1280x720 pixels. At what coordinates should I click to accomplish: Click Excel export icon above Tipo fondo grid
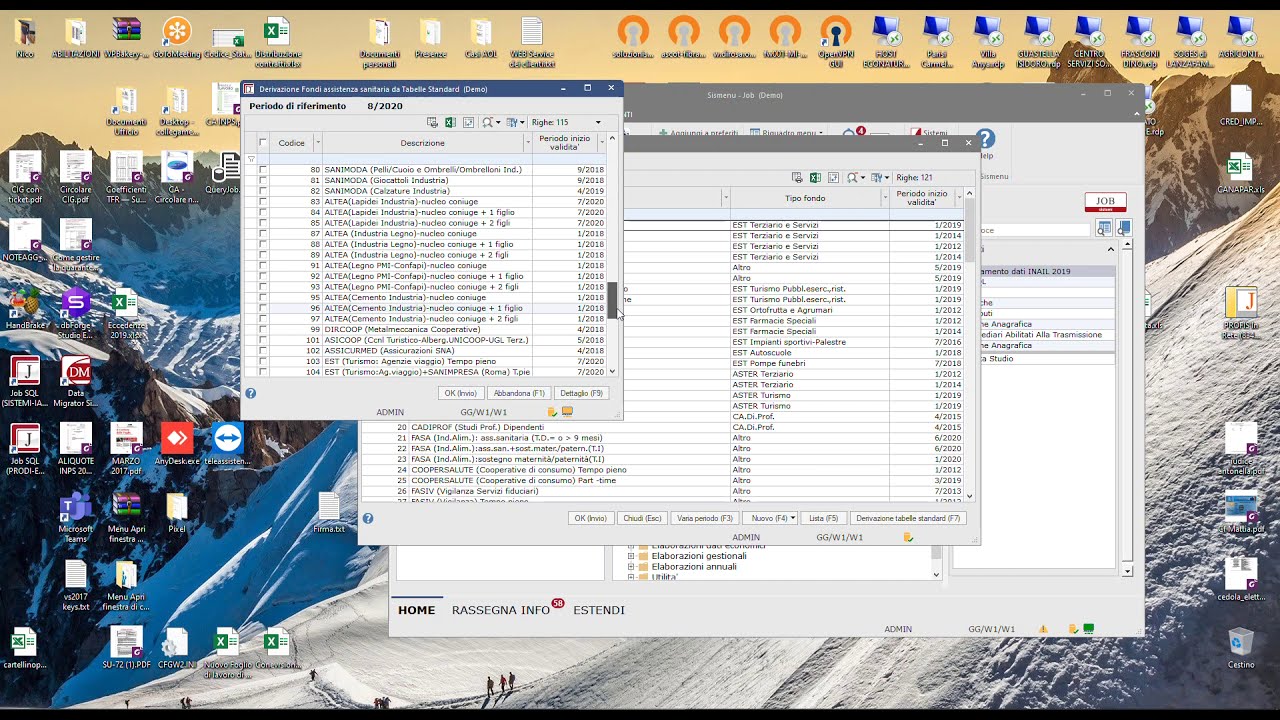(816, 177)
